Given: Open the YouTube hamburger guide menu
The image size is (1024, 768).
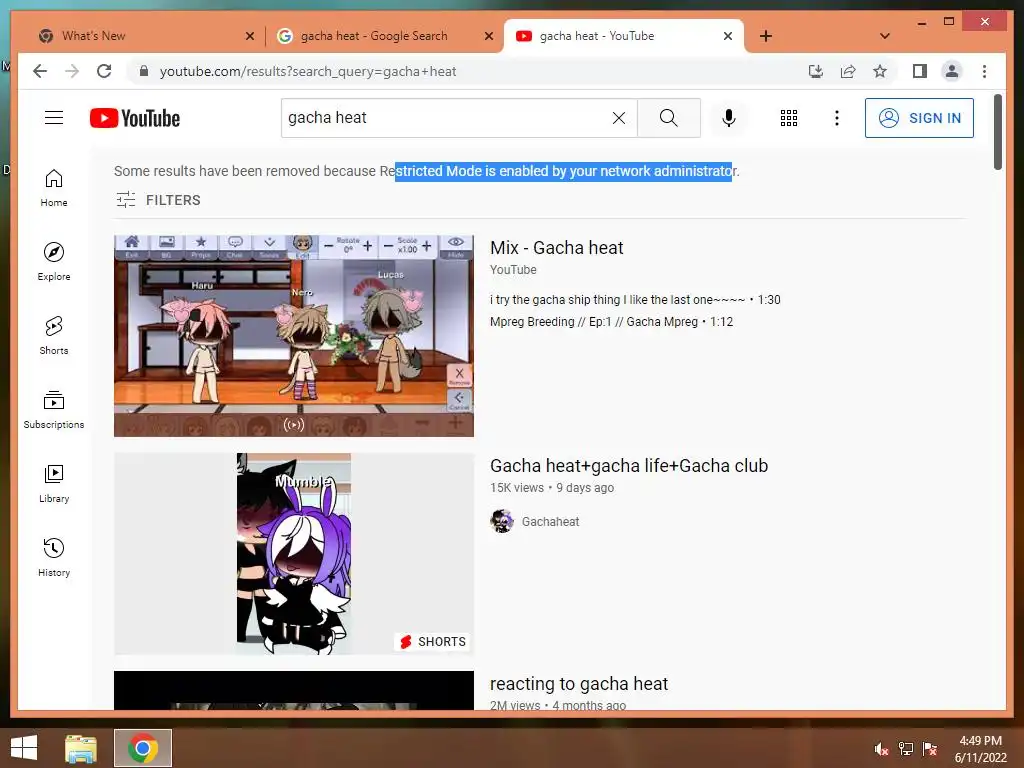Looking at the screenshot, I should 54,118.
